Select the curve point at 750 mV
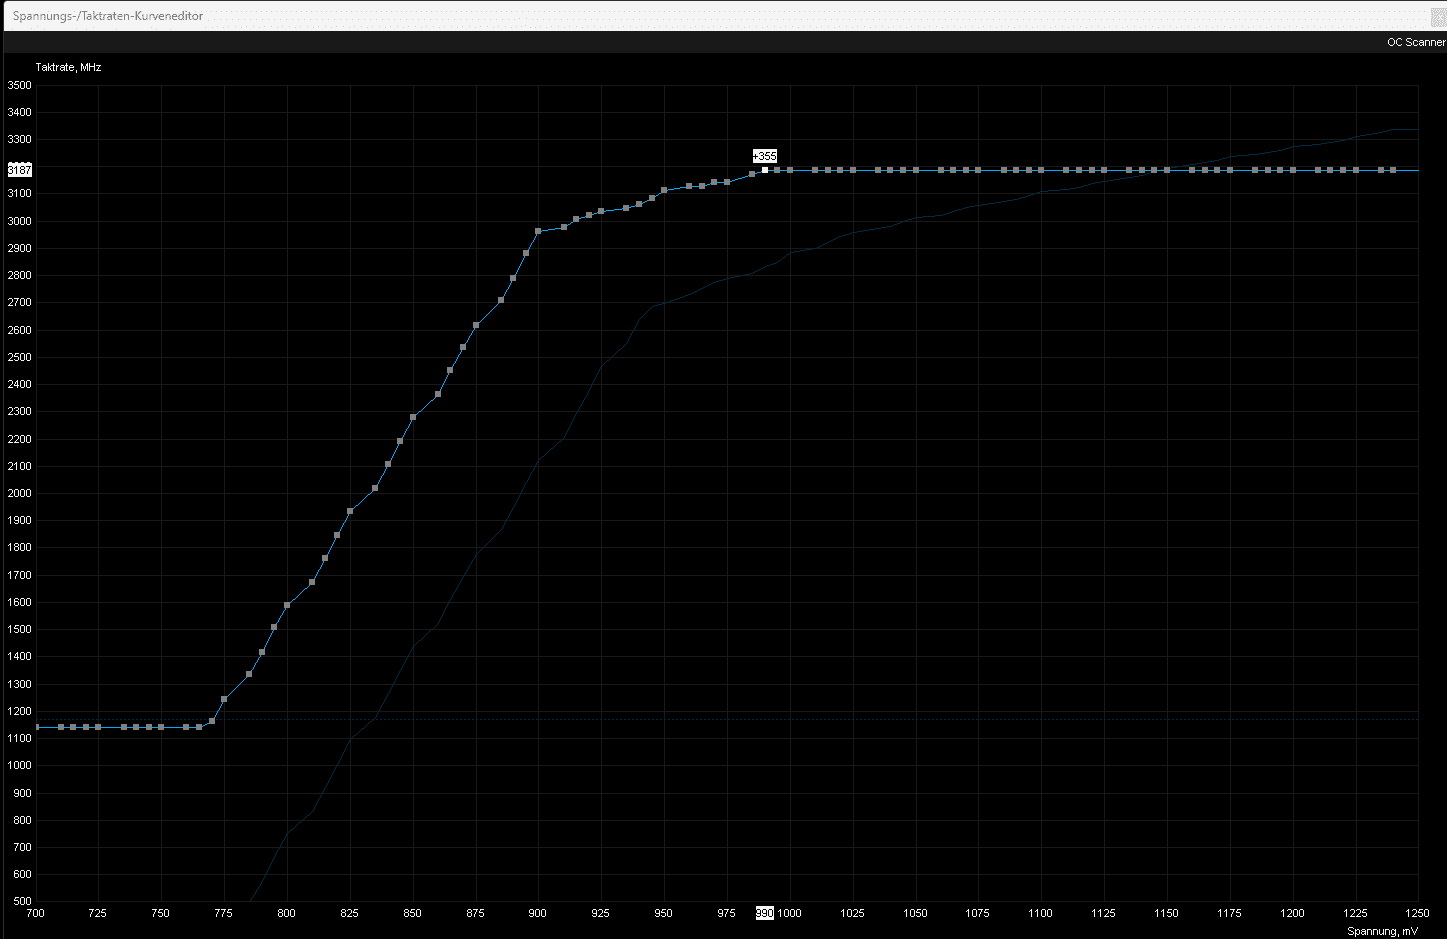Screen dimensions: 1447x939 pyautogui.click(x=161, y=727)
